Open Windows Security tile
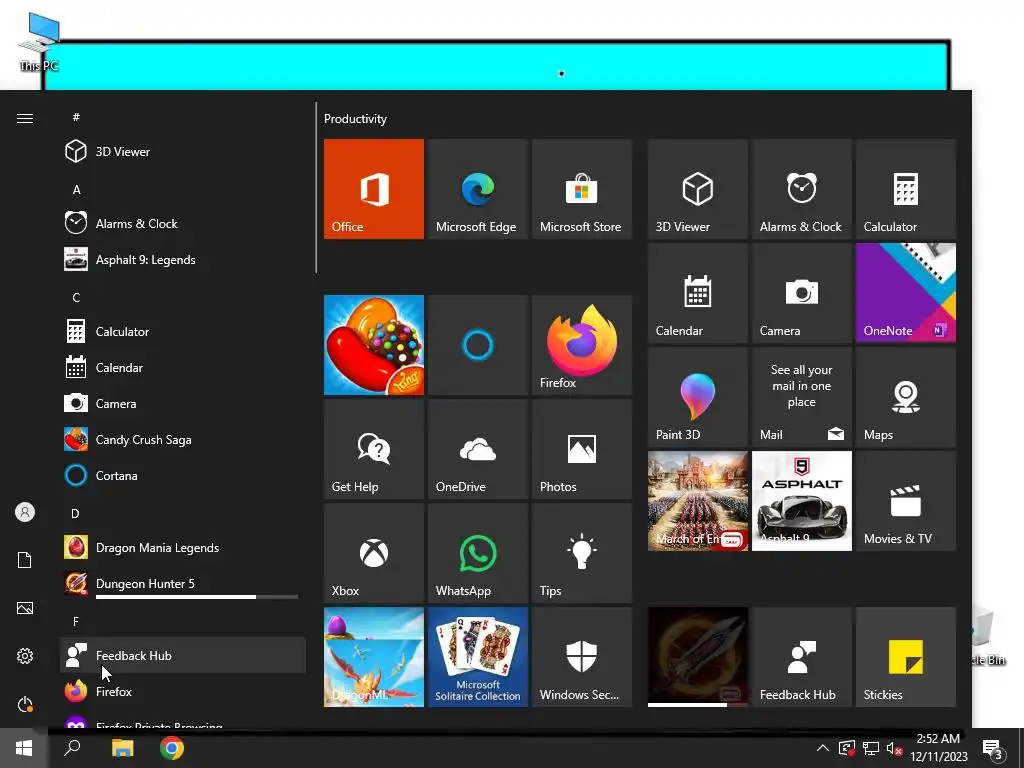Screen dimensions: 1024x768 pos(581,657)
